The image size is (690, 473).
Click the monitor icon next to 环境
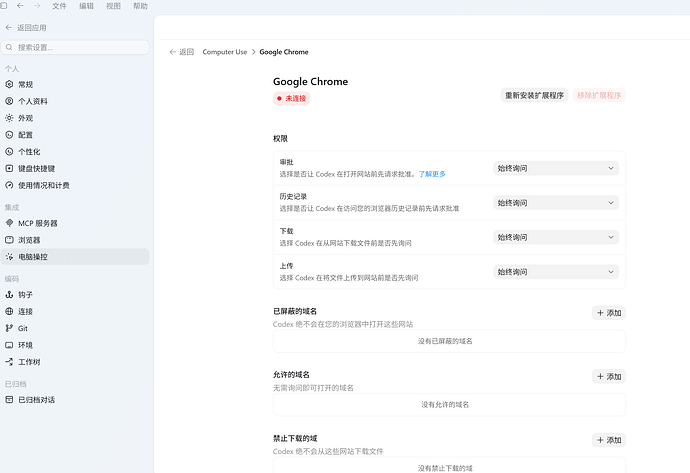[9, 345]
